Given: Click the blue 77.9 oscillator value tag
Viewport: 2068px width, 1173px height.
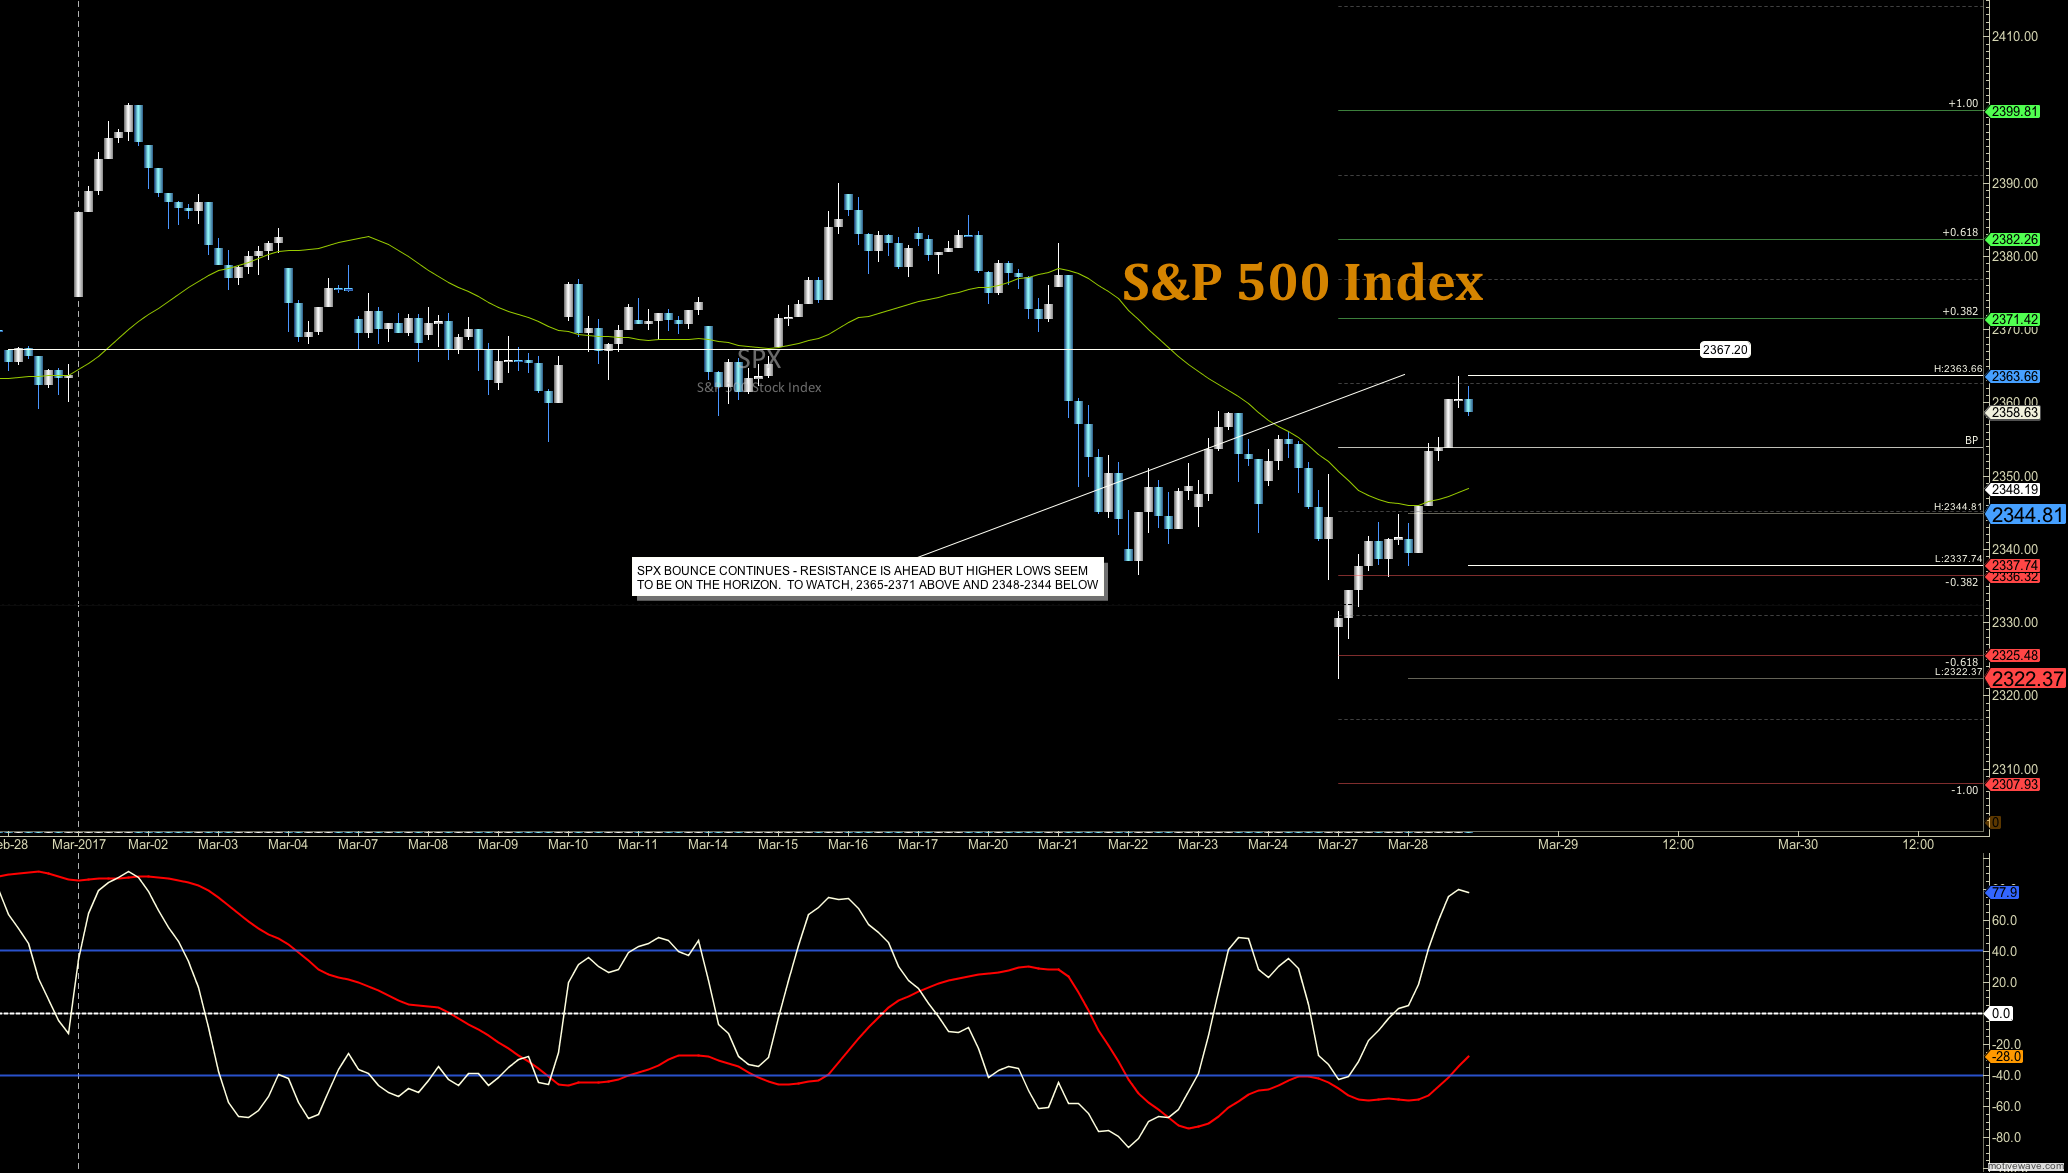Looking at the screenshot, I should 2004,892.
